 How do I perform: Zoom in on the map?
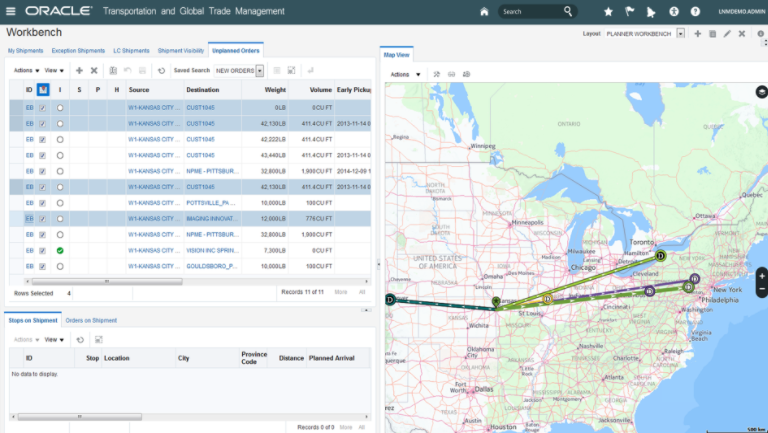(x=762, y=276)
